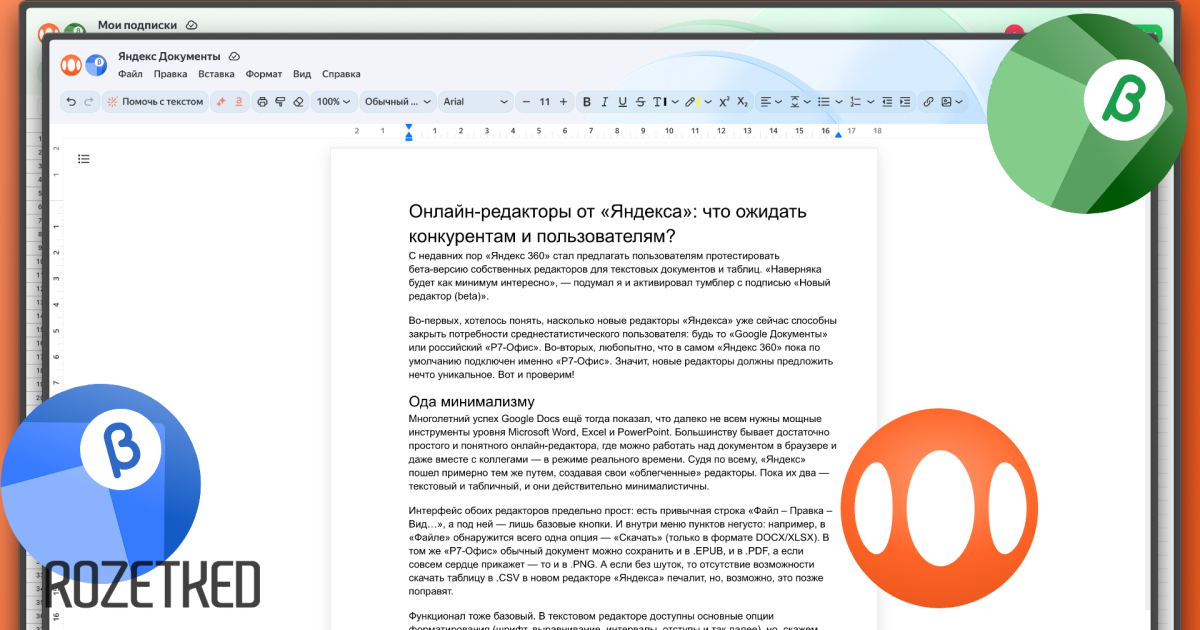The width and height of the screenshot is (1200, 630).
Task: Click the cloud icon beside 'Мои подписки'
Action: click(192, 24)
